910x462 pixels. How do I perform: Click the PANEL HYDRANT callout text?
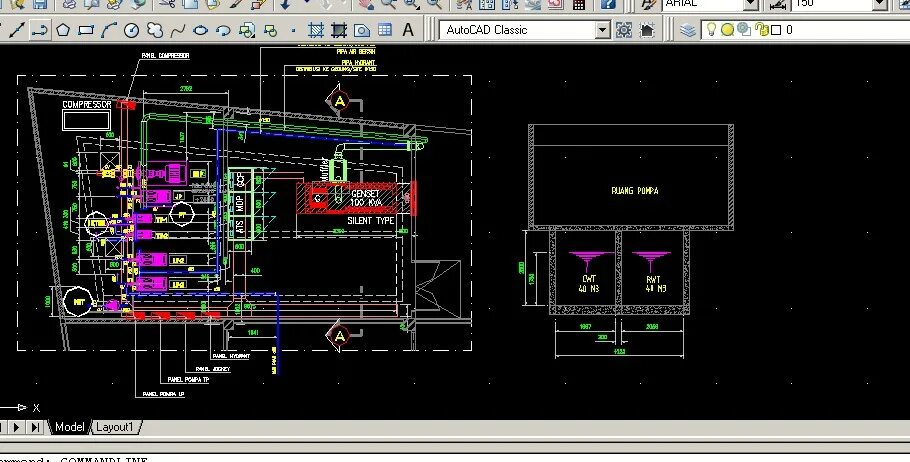coord(231,356)
